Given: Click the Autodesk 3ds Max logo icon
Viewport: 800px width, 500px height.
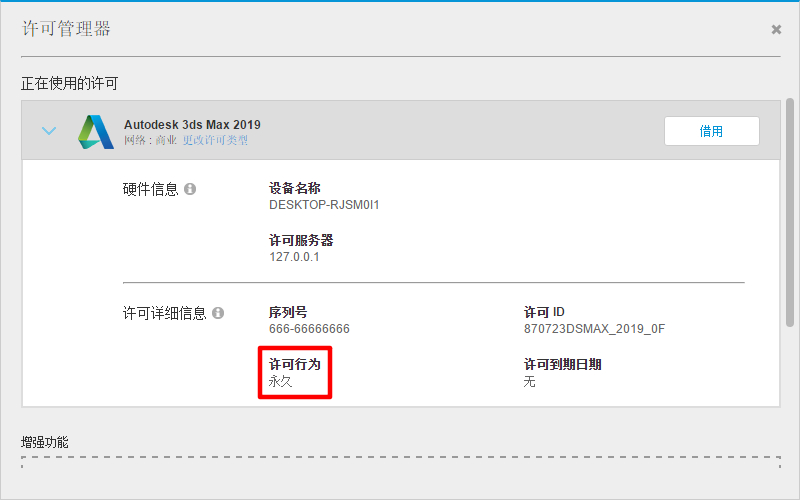Looking at the screenshot, I should point(97,131).
